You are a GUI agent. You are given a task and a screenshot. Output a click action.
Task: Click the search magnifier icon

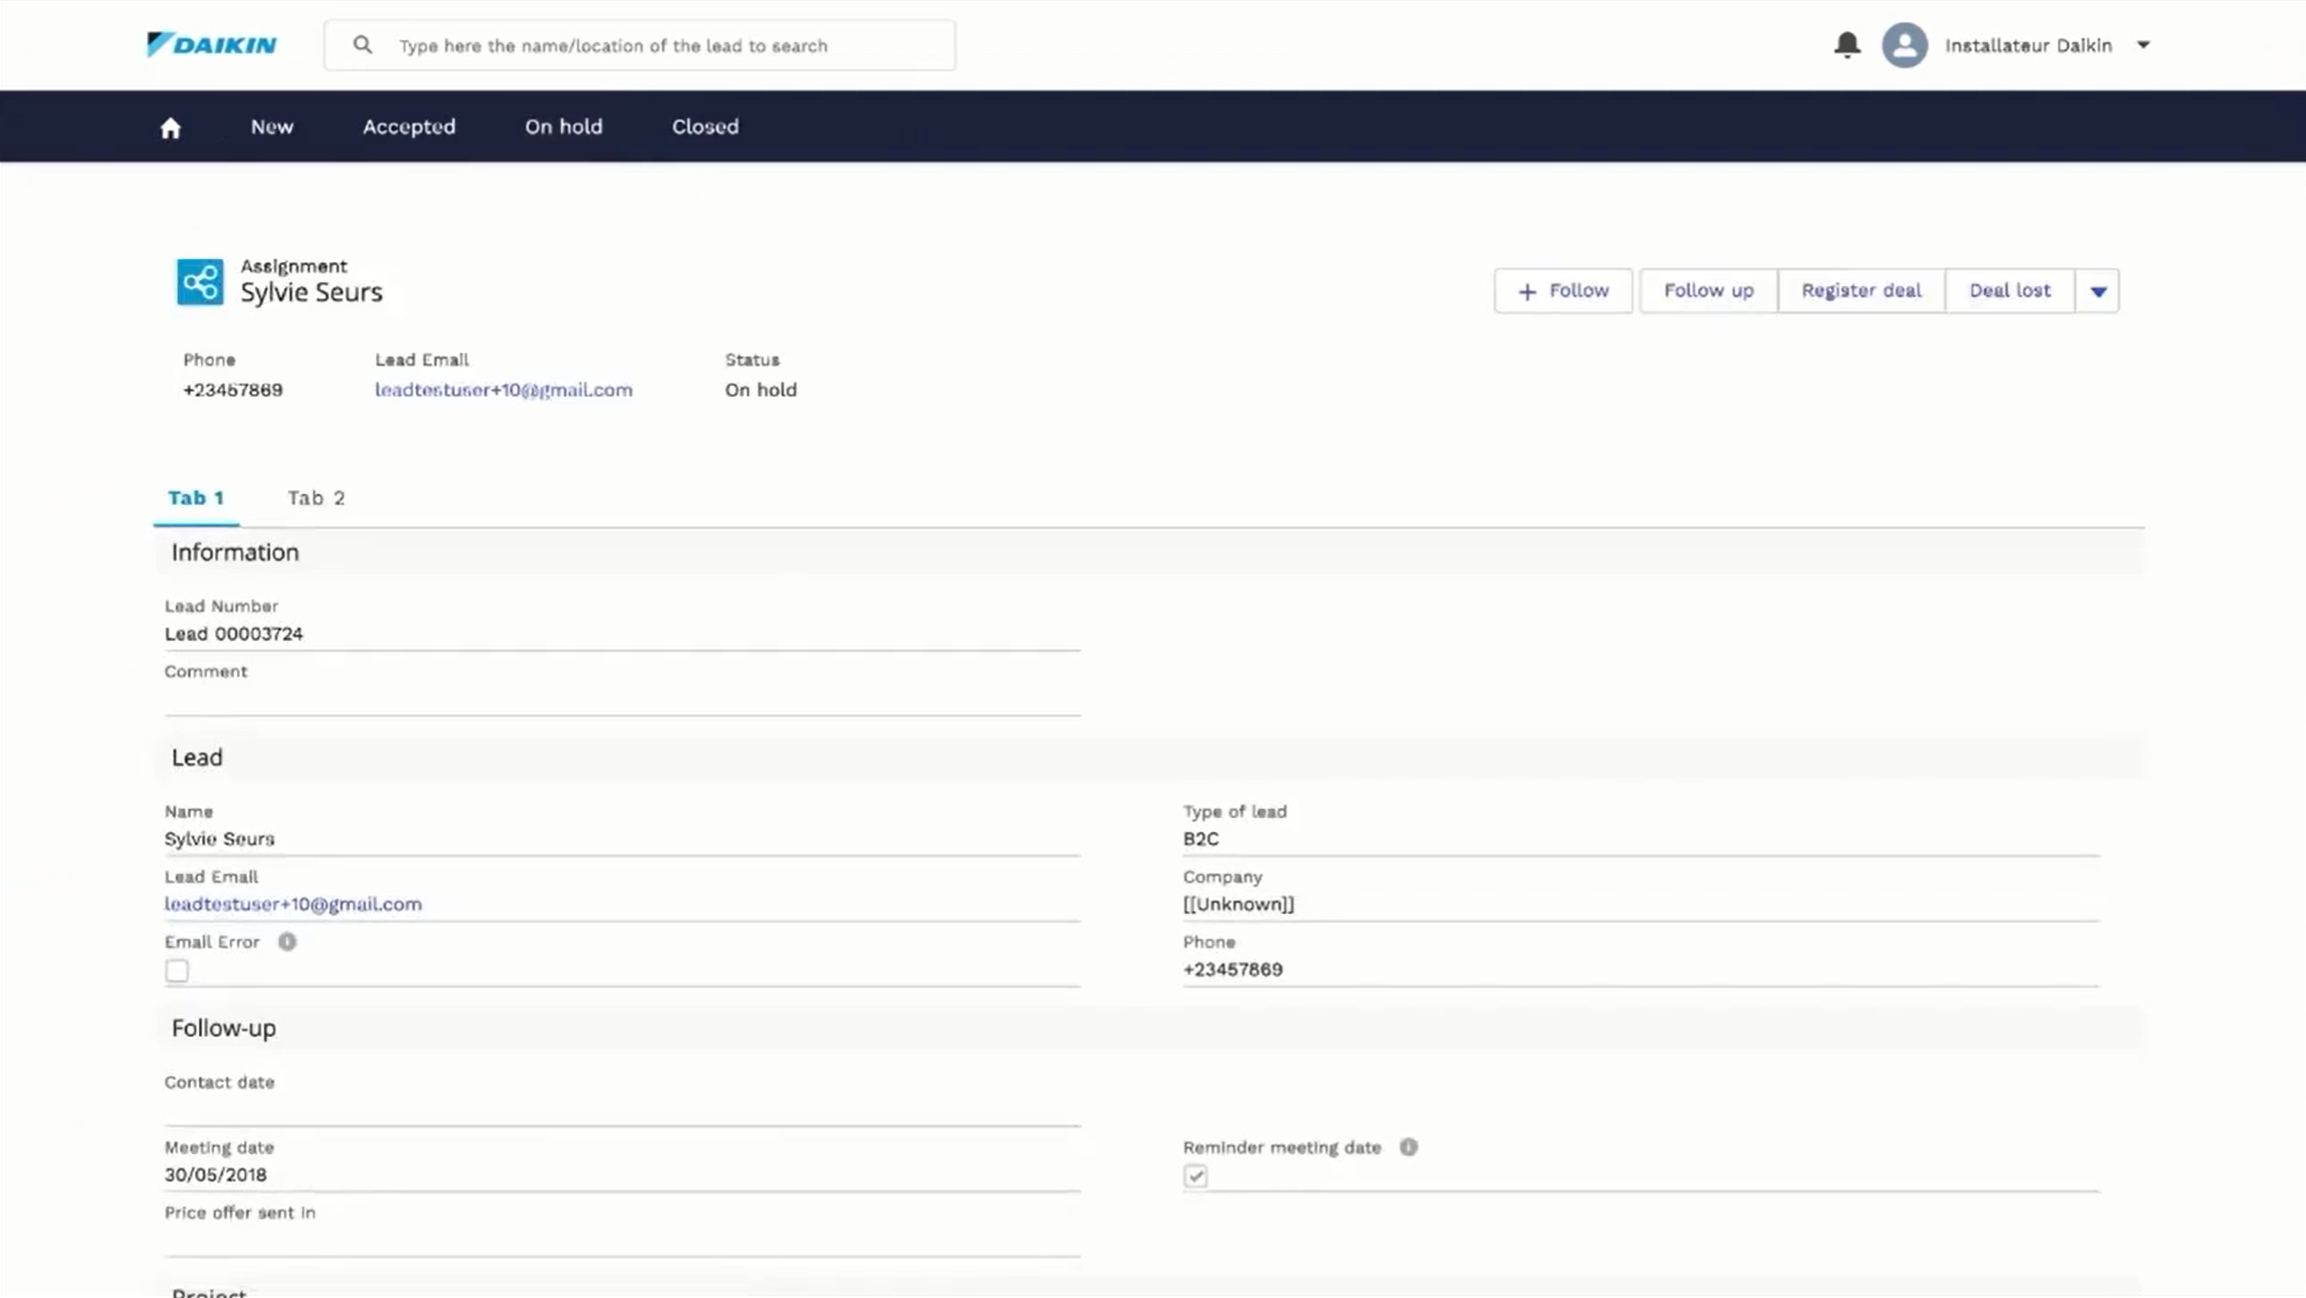pyautogui.click(x=362, y=45)
